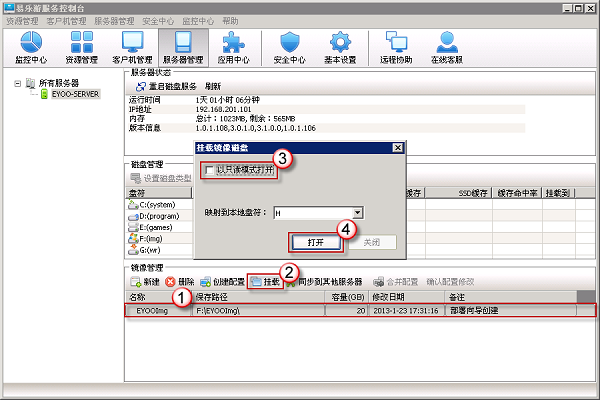Close the 挂载镜像磁盘 dialog with X

point(398,148)
